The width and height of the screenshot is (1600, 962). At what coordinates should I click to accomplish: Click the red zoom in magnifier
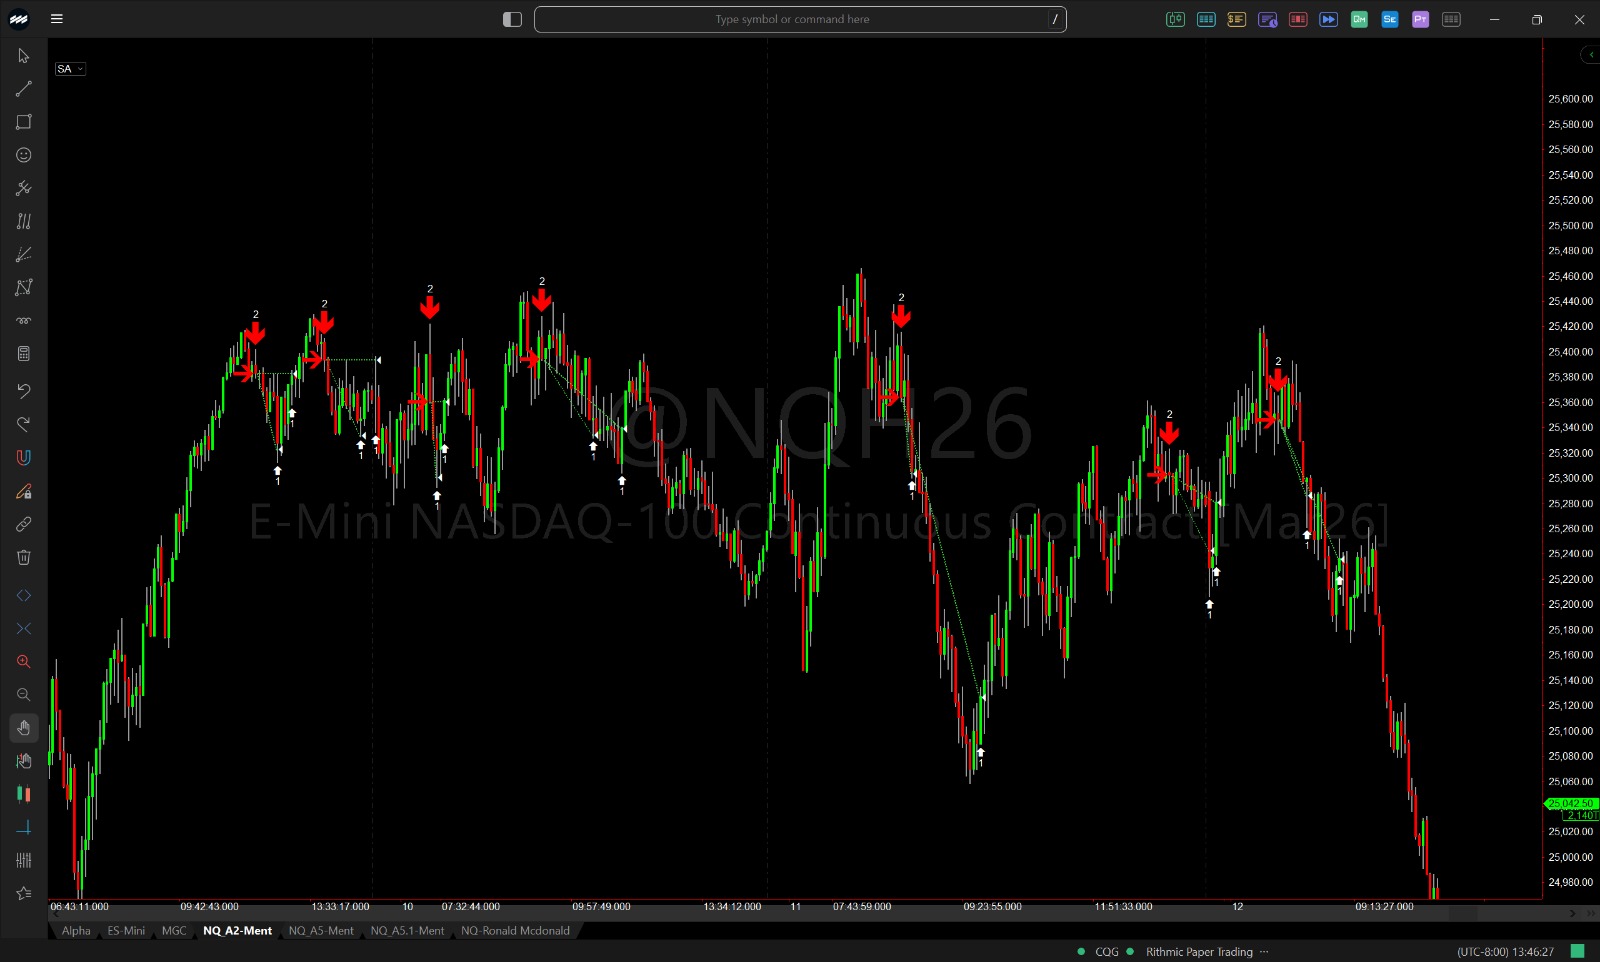tap(24, 661)
